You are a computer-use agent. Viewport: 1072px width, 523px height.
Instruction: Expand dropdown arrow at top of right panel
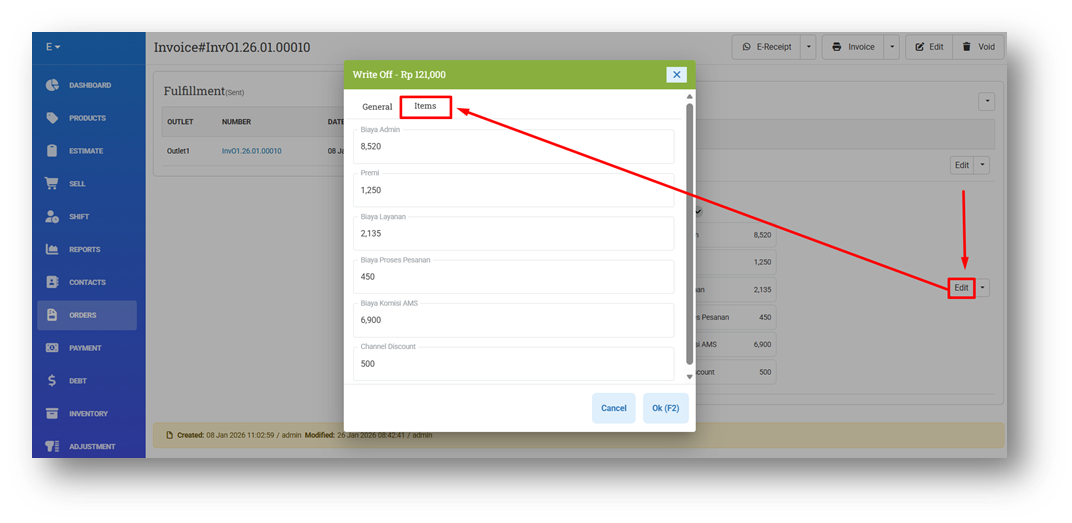[987, 102]
